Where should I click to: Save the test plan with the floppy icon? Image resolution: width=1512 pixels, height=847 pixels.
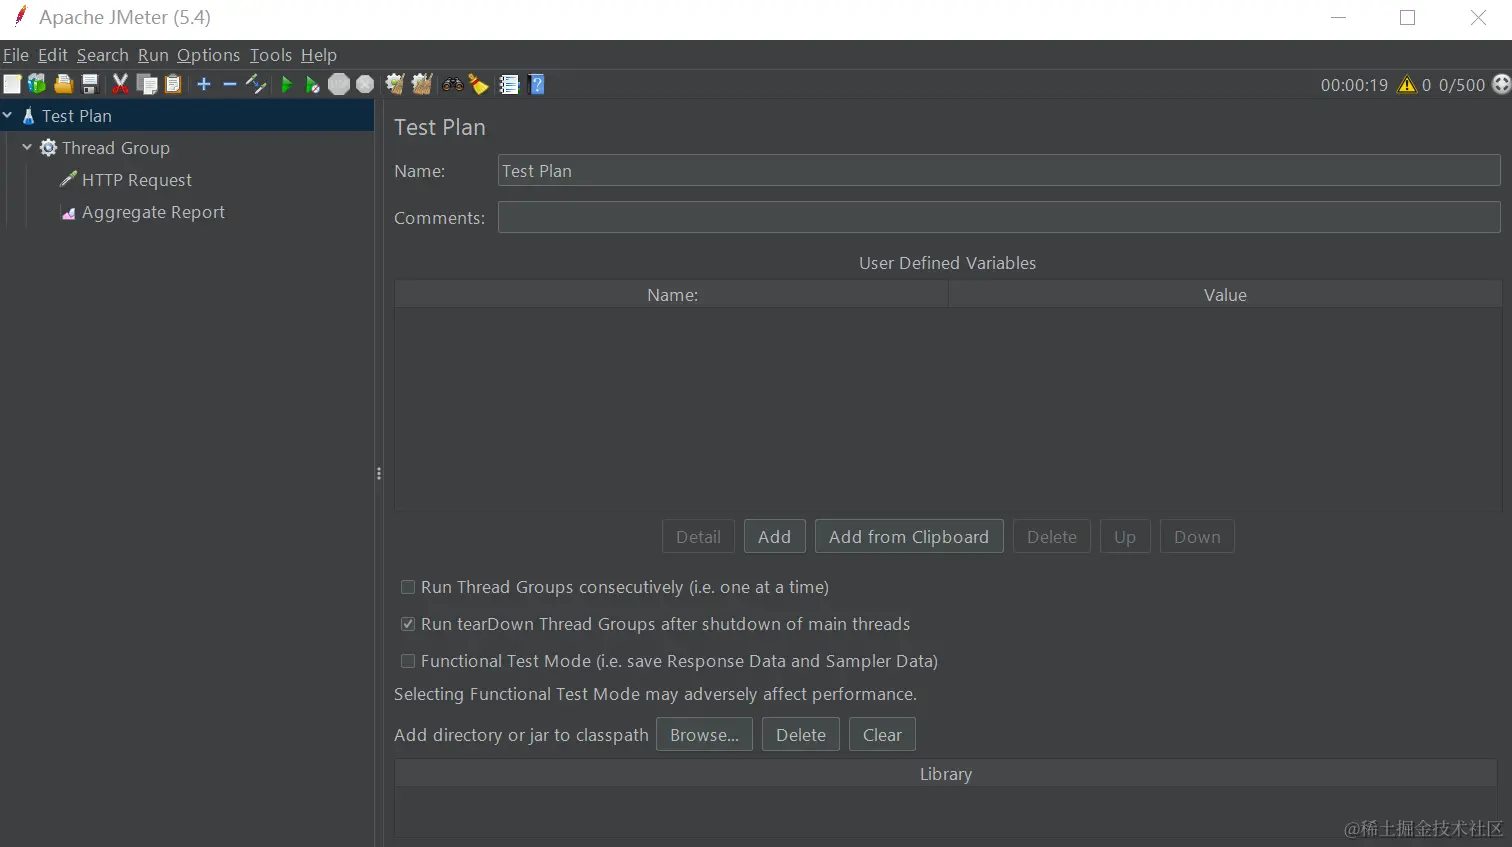(x=90, y=85)
